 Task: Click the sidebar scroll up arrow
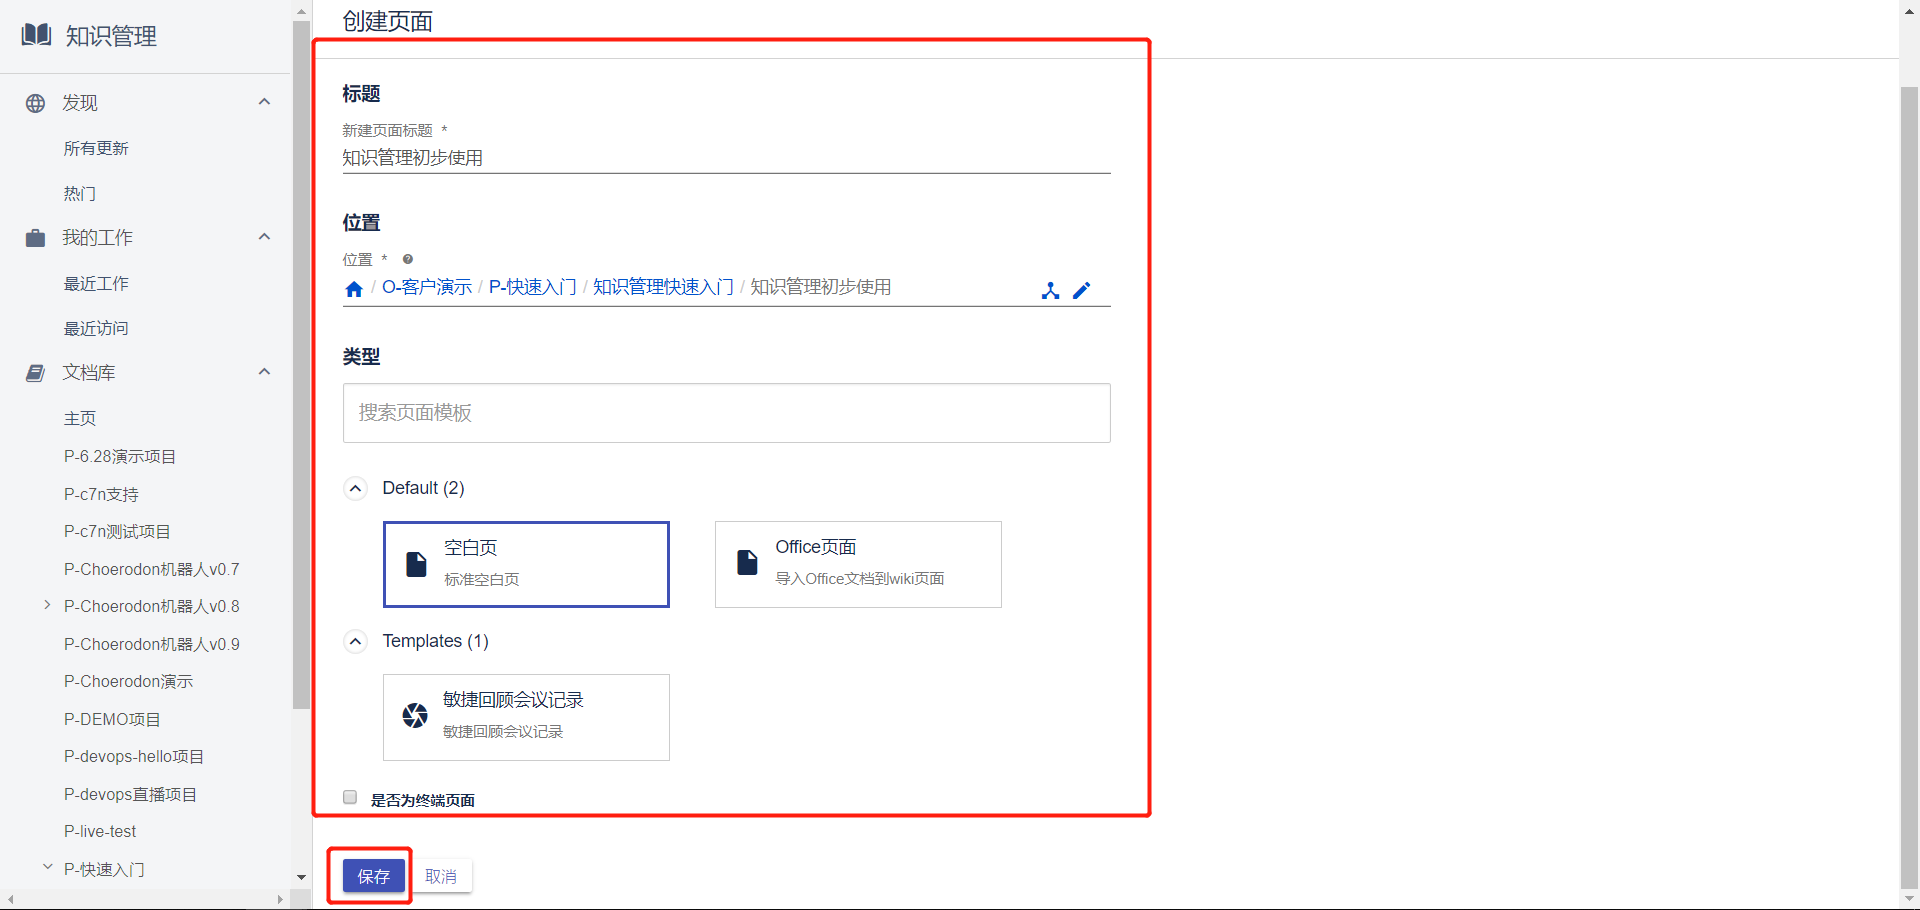tap(301, 11)
